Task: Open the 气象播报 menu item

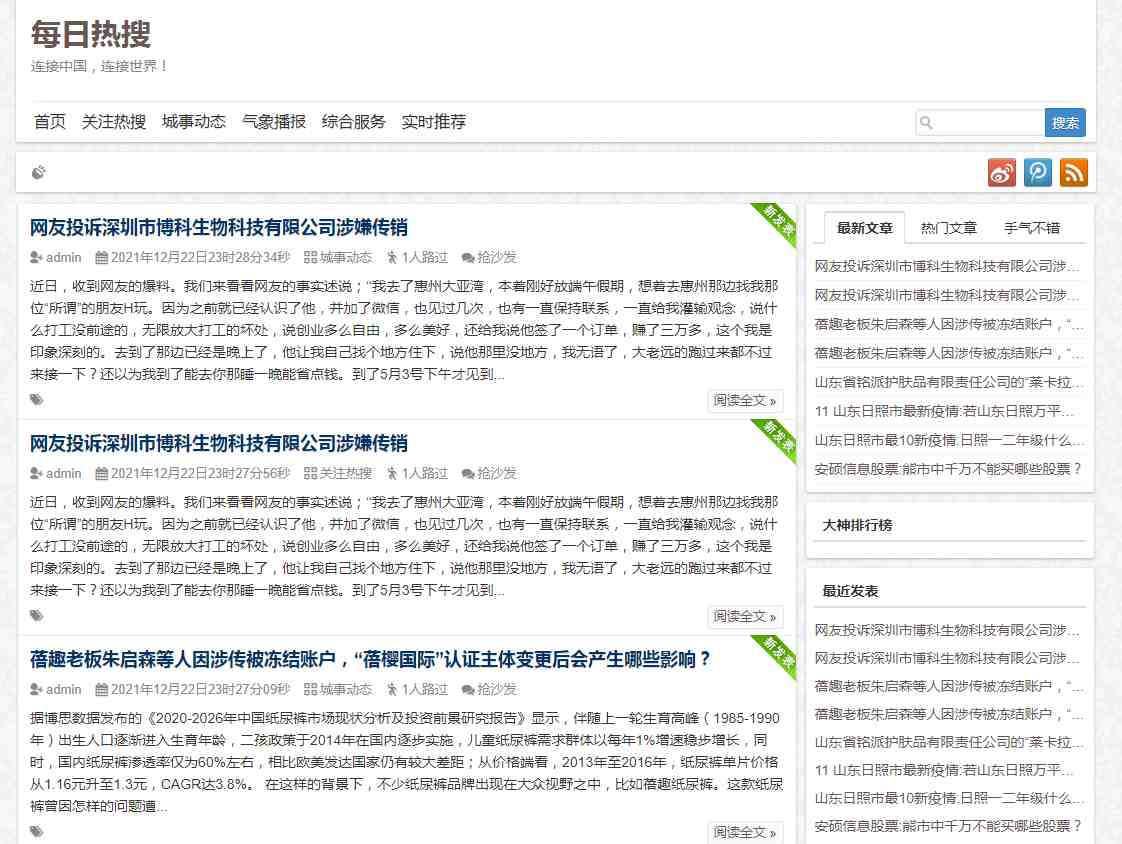Action: pyautogui.click(x=273, y=122)
